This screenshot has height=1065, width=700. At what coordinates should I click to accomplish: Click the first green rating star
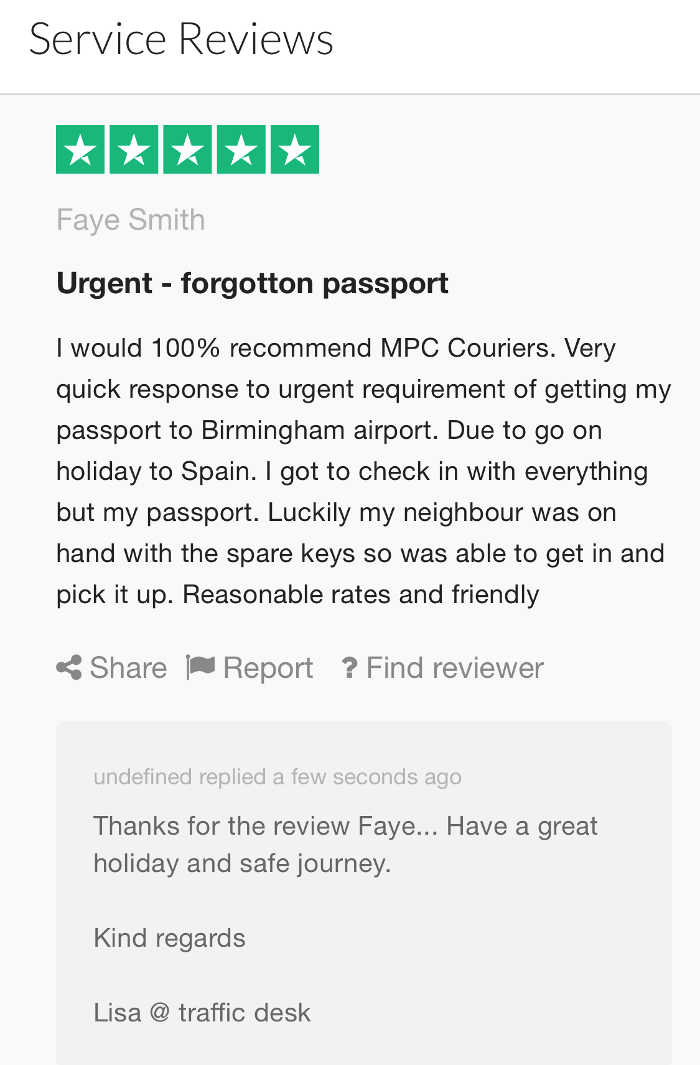tap(81, 150)
